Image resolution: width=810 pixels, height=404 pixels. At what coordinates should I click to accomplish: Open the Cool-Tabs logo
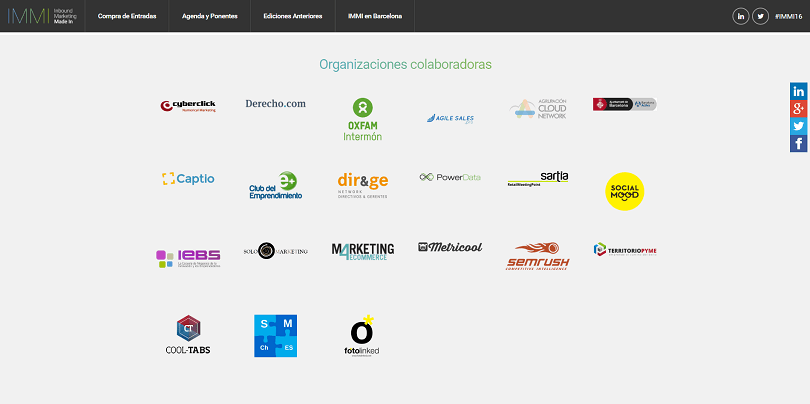(188, 335)
